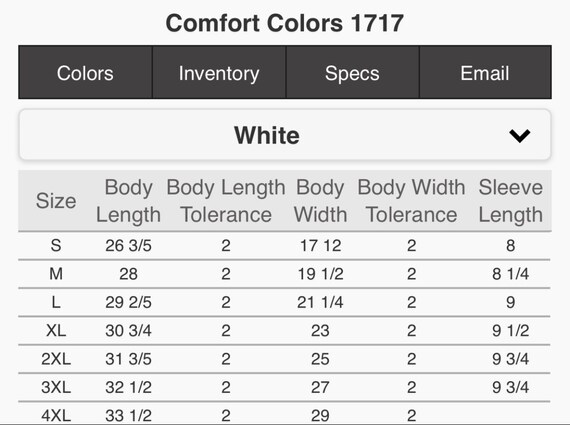Click the 9 1/2 sleeve length cell
The height and width of the screenshot is (425, 570).
[510, 330]
